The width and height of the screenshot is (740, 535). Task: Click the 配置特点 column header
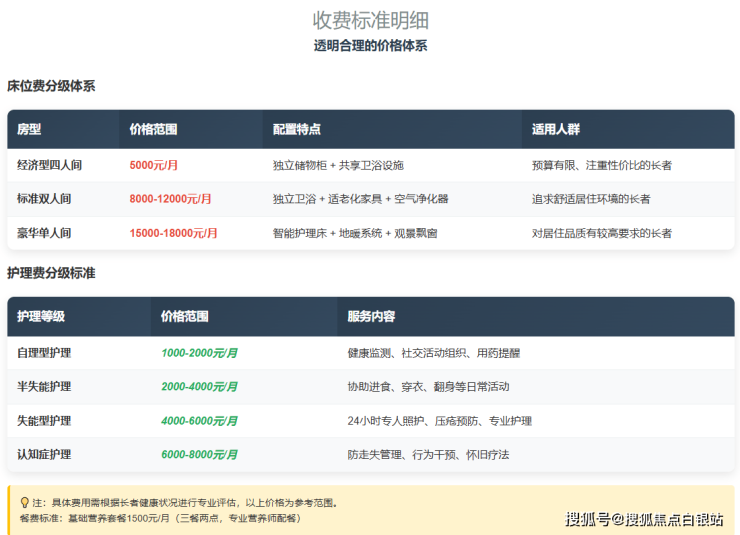point(297,130)
